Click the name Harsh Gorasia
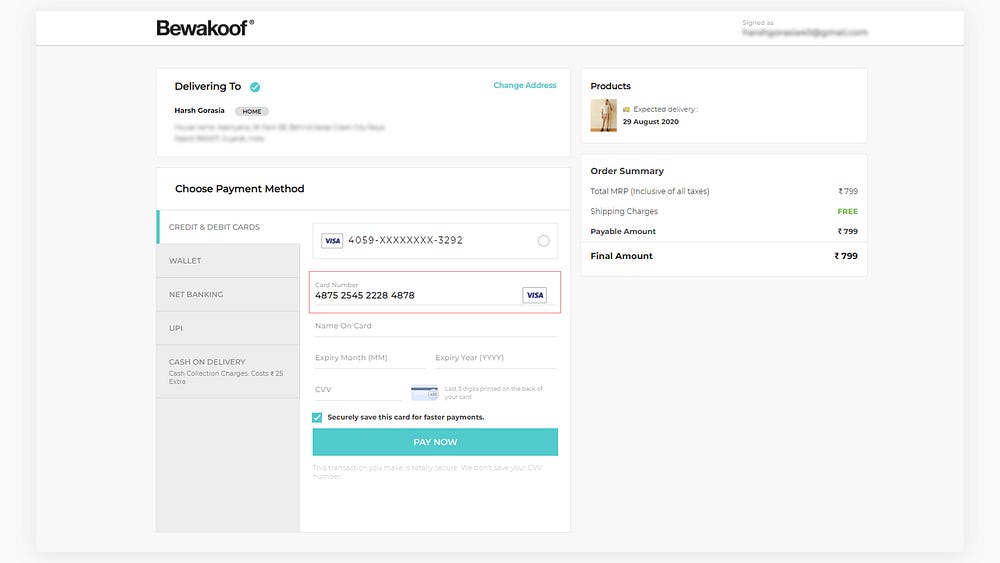 200,110
